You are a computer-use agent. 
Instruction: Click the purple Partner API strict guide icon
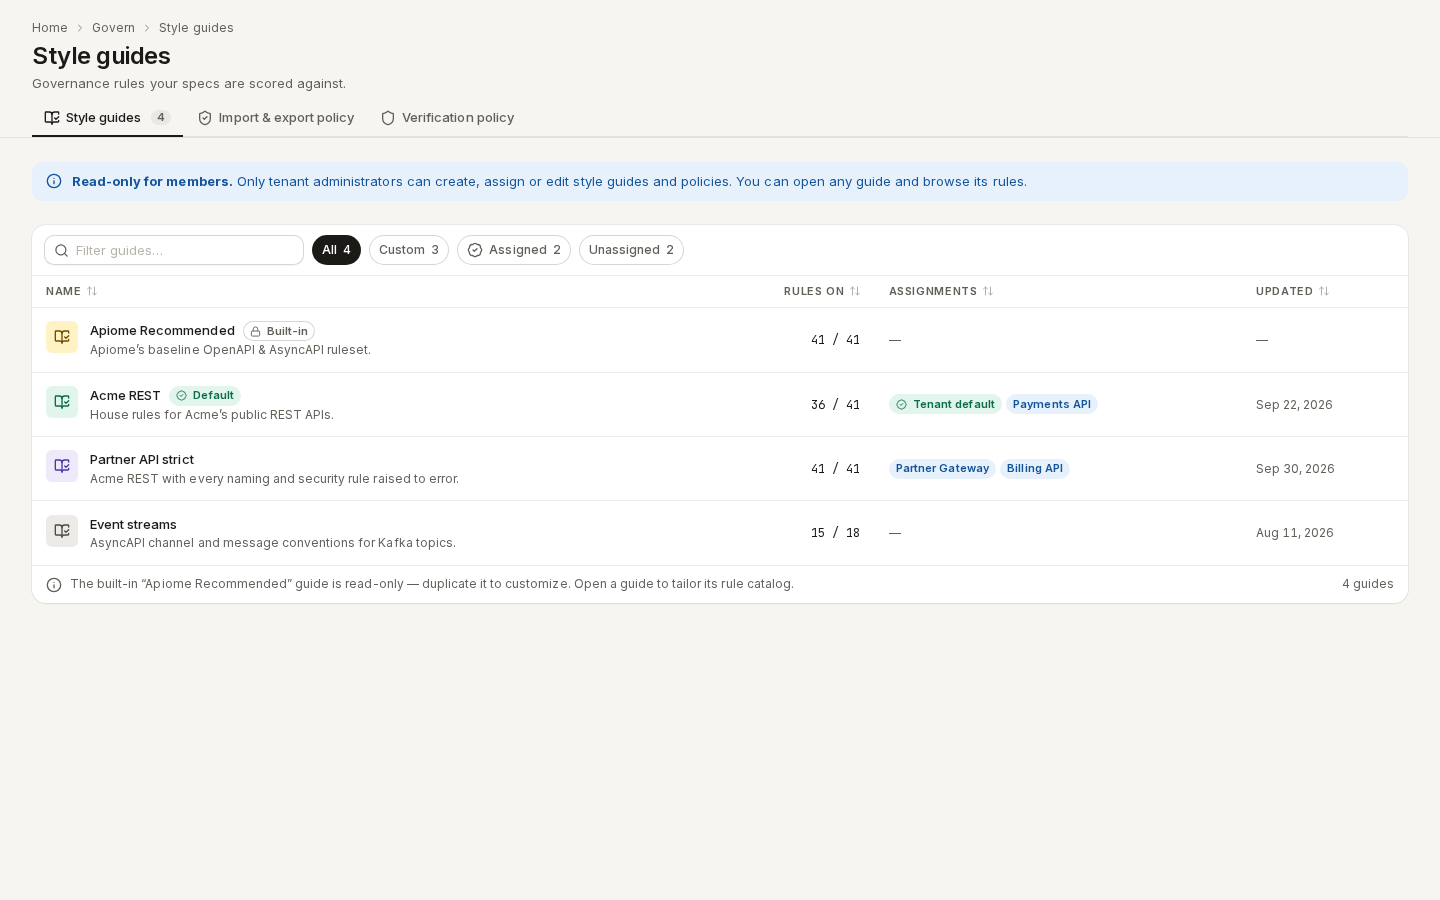pos(62,466)
